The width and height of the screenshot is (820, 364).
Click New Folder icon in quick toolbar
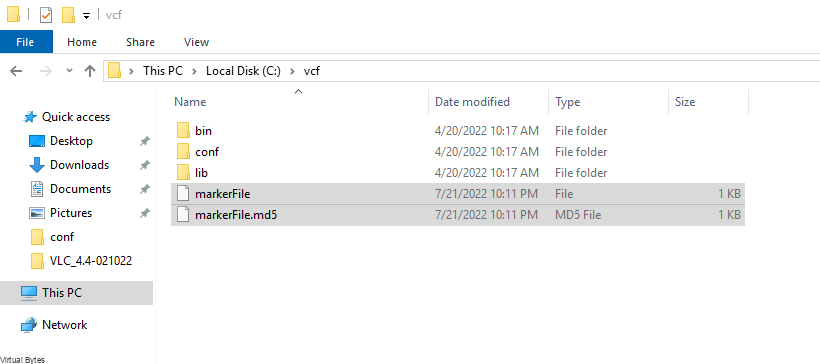69,15
